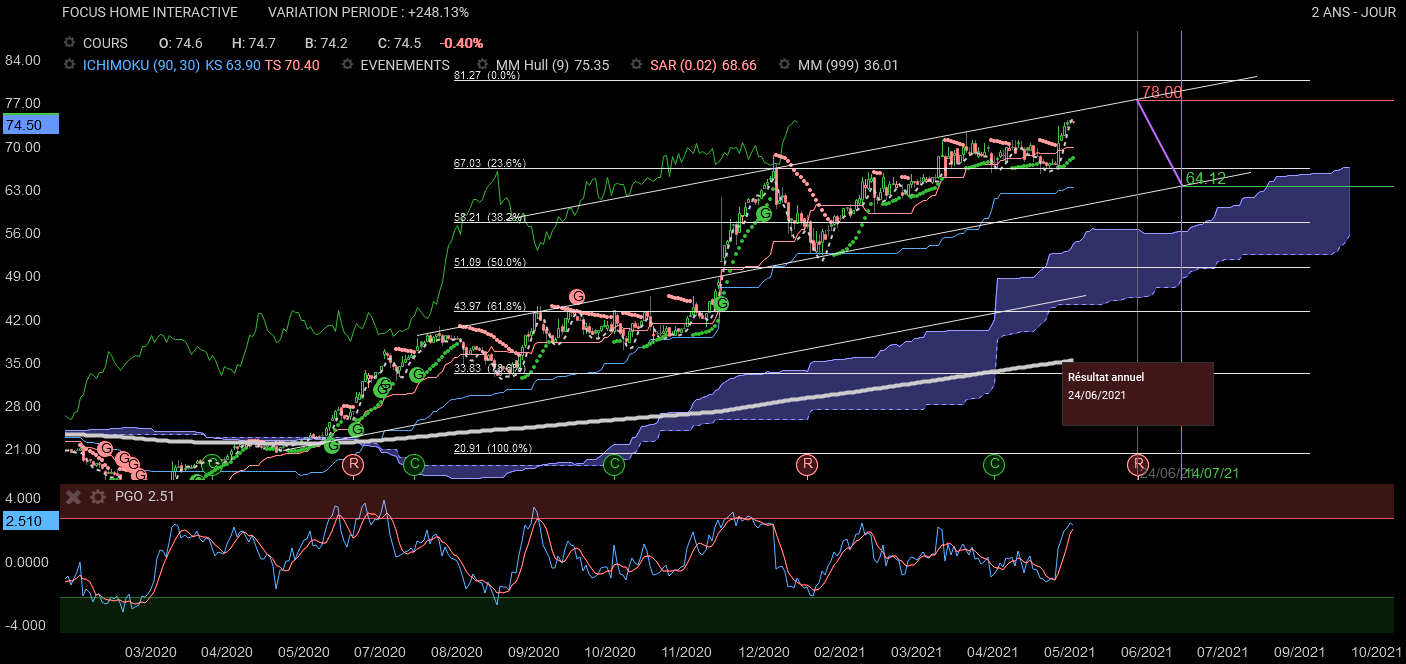Click the red R event between 05/2020 and 07/2020

352,464
